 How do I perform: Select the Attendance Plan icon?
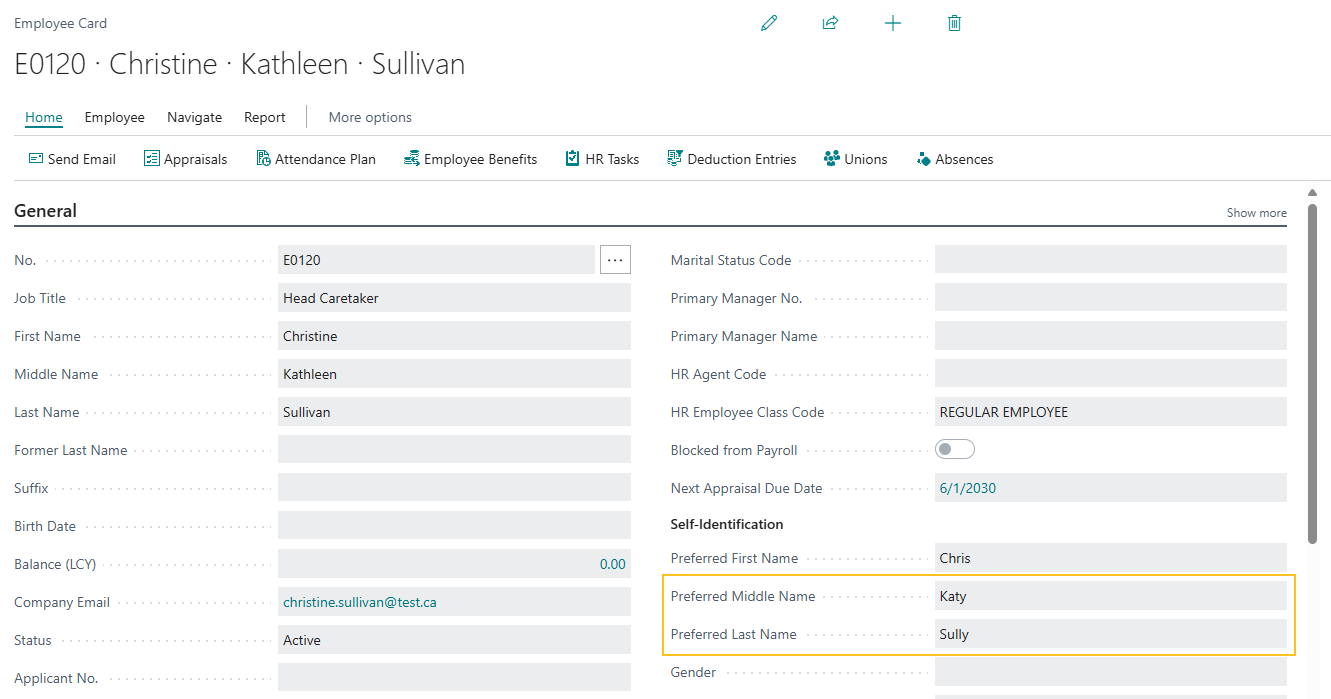tap(264, 158)
